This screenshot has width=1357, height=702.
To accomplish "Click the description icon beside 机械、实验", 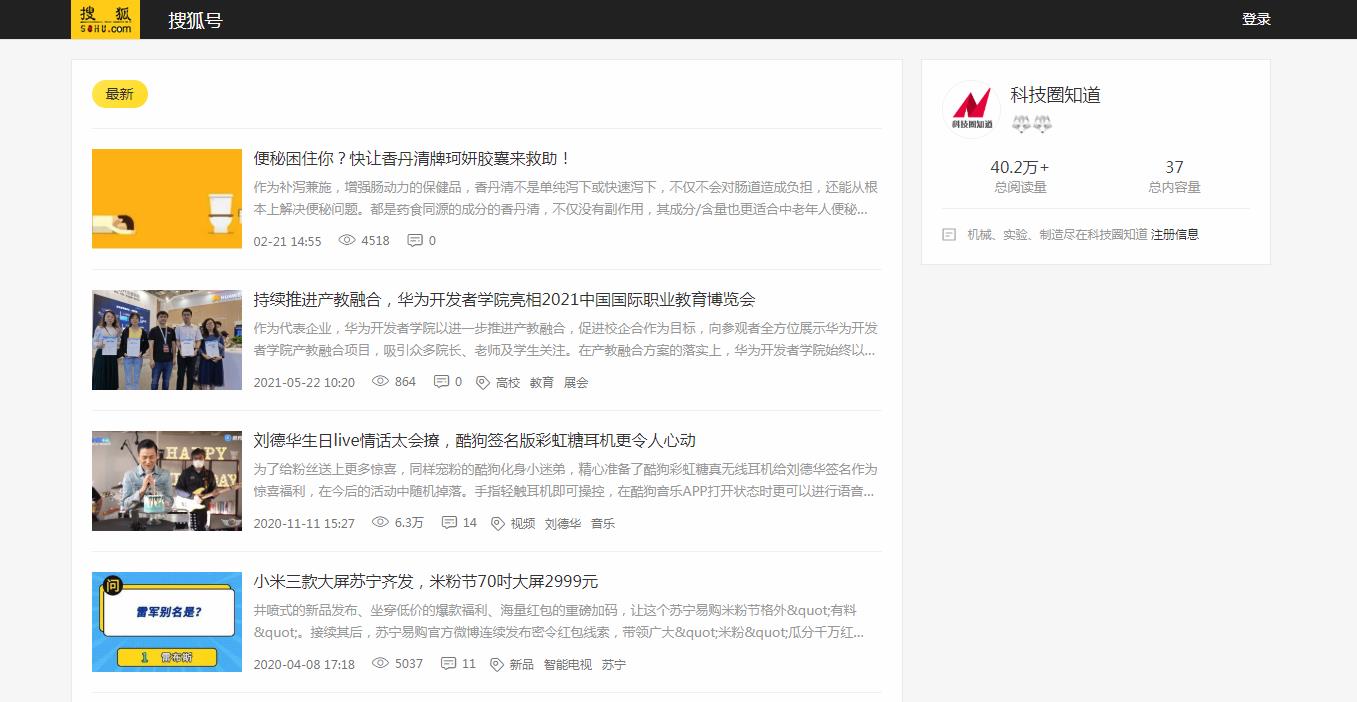I will tap(949, 235).
